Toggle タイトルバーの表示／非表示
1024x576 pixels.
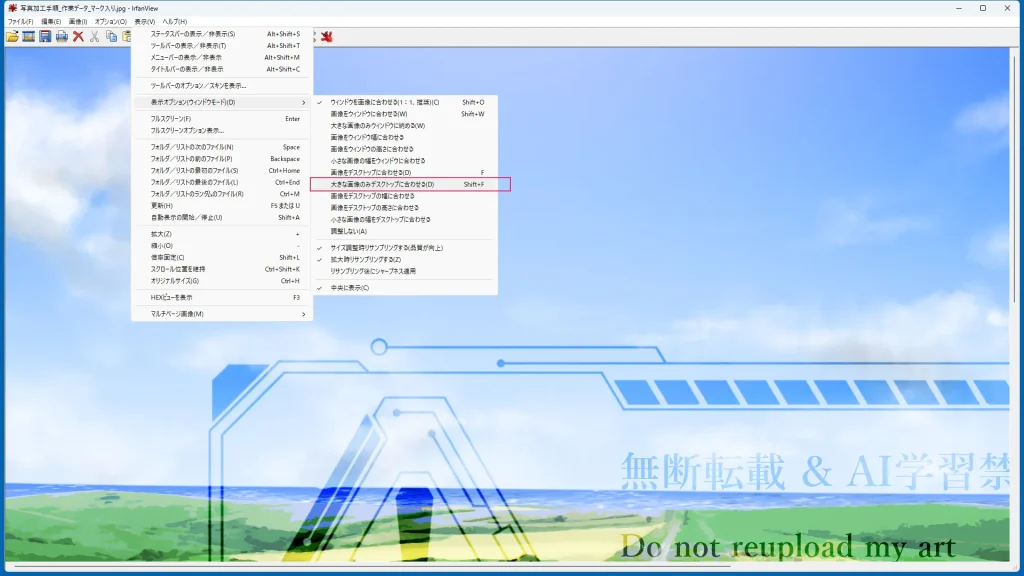pyautogui.click(x=222, y=69)
